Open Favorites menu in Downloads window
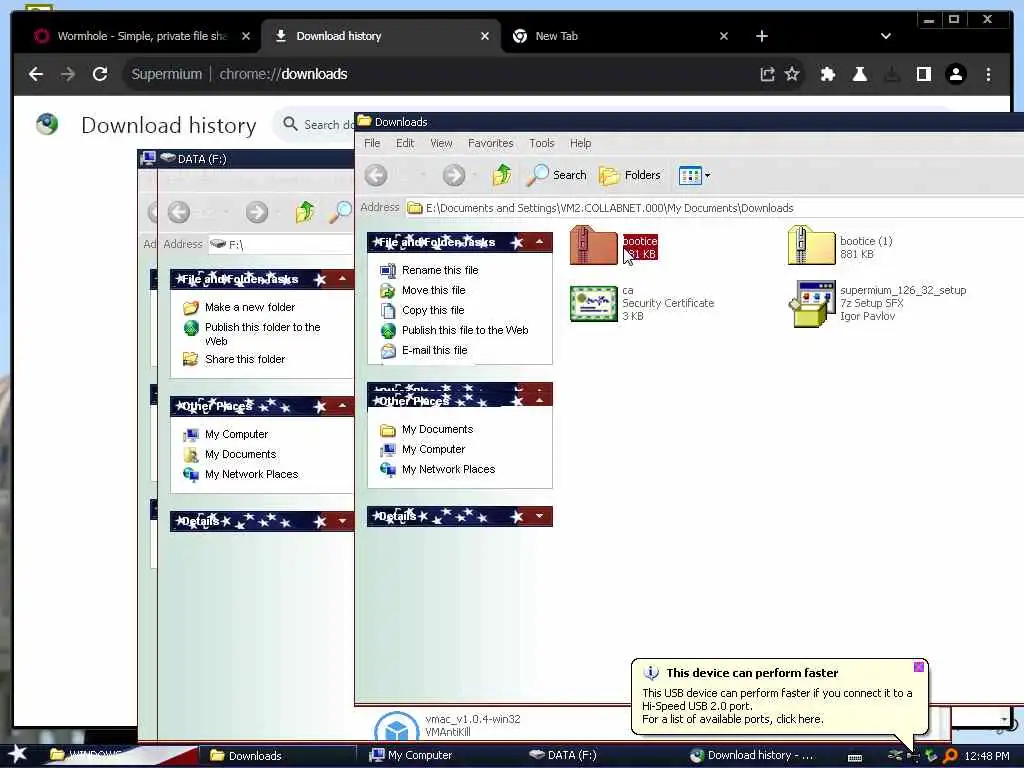The image size is (1024, 768). pos(490,143)
